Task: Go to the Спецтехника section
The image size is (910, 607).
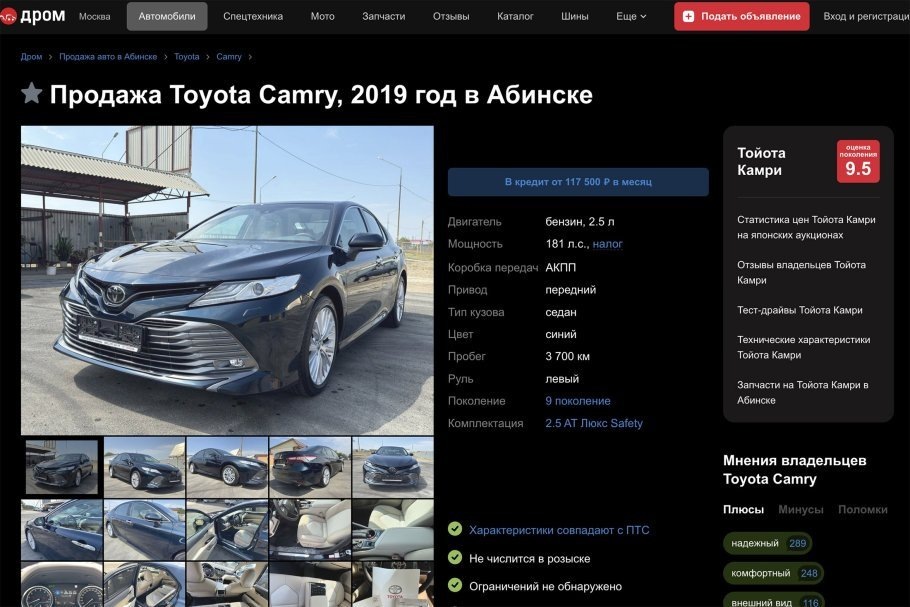Action: point(253,16)
